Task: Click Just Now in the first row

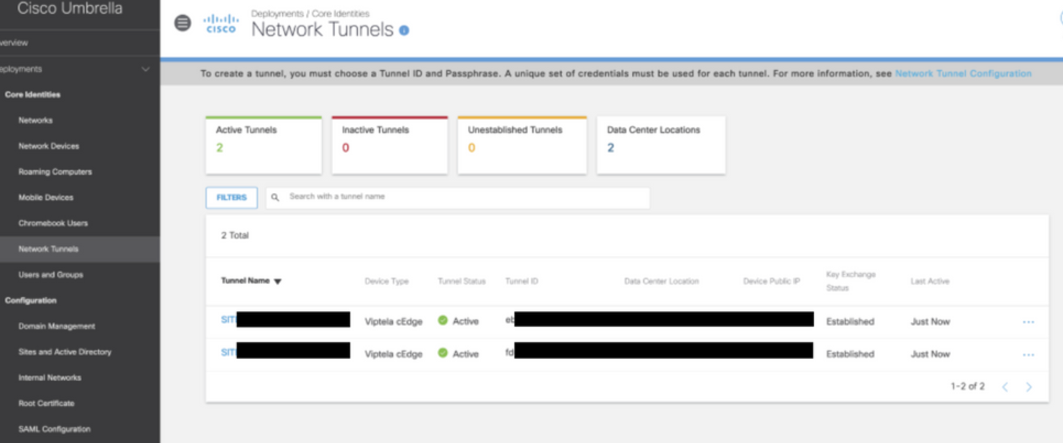Action: (930, 322)
